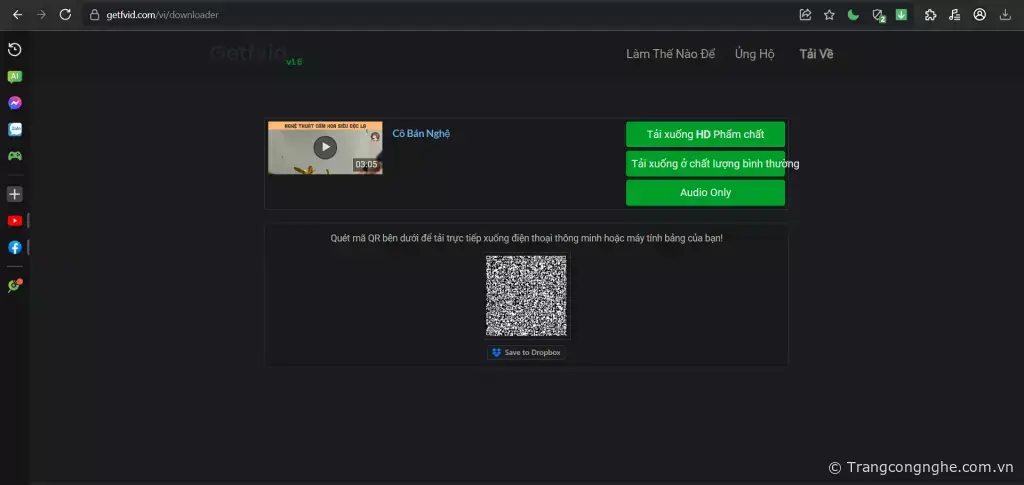Click the "Audio Only" download button
The image size is (1024, 485).
(705, 193)
